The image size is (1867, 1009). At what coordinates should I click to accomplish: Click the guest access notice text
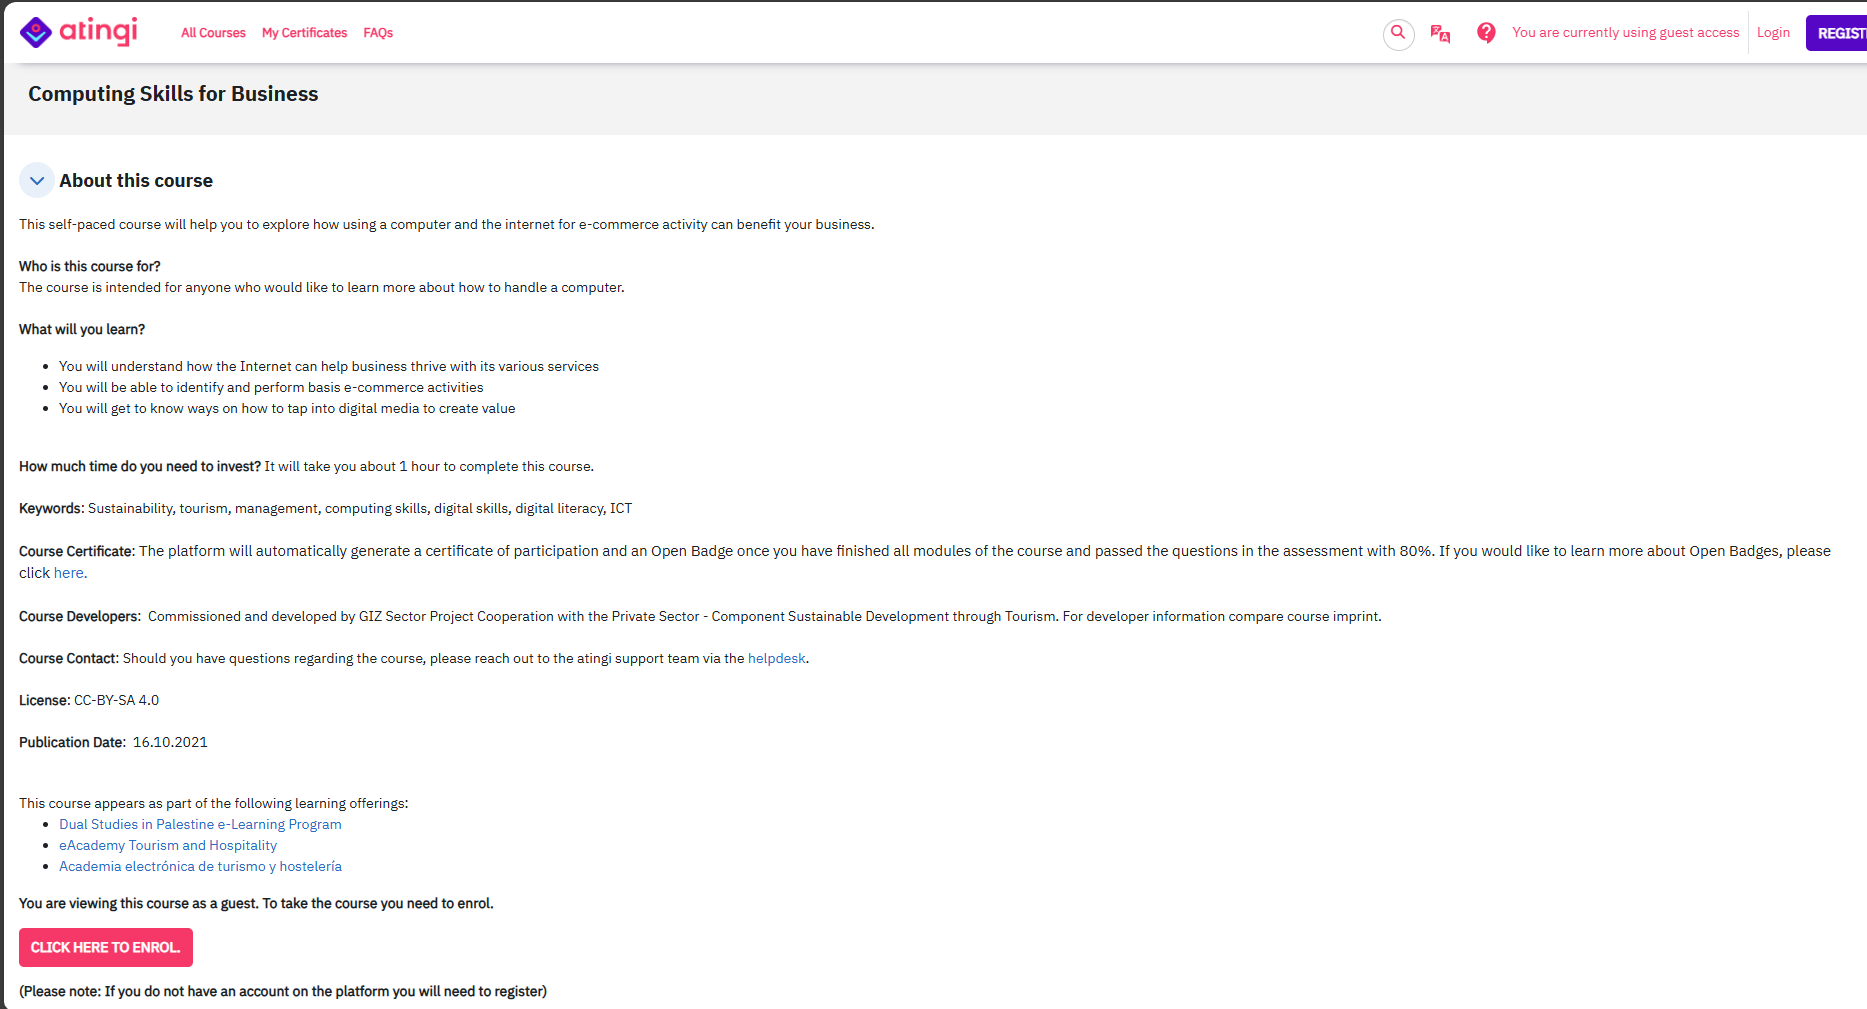[1625, 33]
